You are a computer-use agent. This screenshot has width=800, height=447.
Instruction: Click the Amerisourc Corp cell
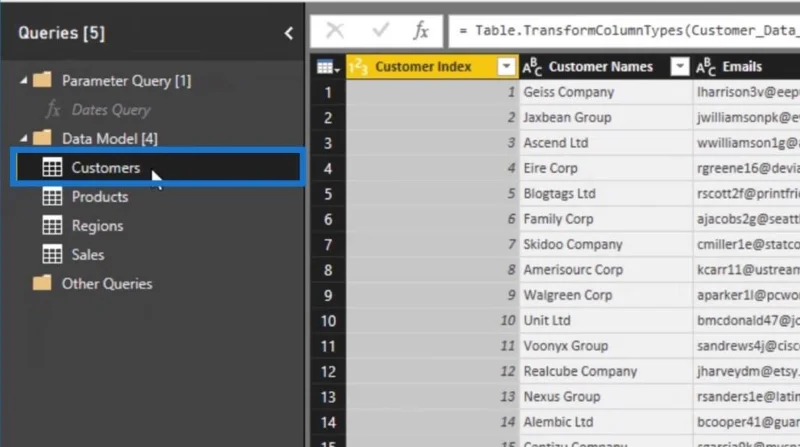tap(606, 270)
